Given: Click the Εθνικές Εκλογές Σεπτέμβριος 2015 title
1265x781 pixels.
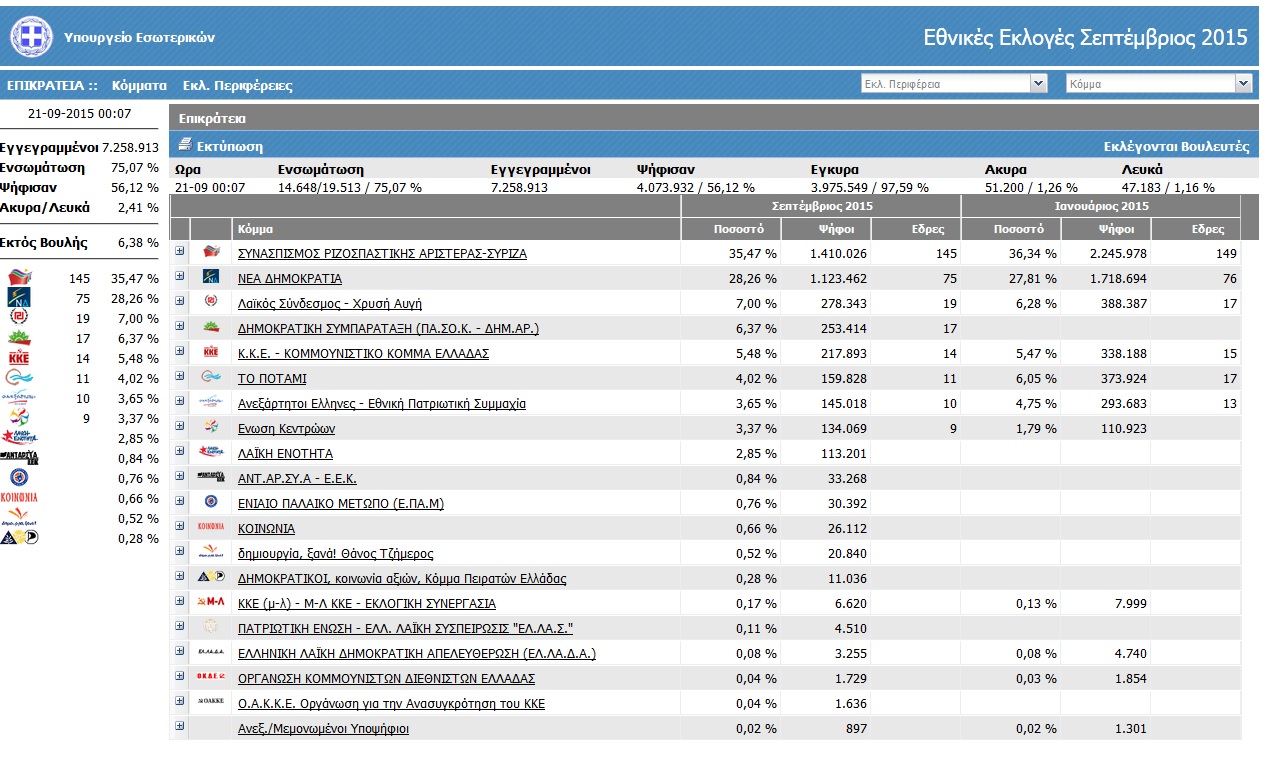Looking at the screenshot, I should pyautogui.click(x=1085, y=38).
